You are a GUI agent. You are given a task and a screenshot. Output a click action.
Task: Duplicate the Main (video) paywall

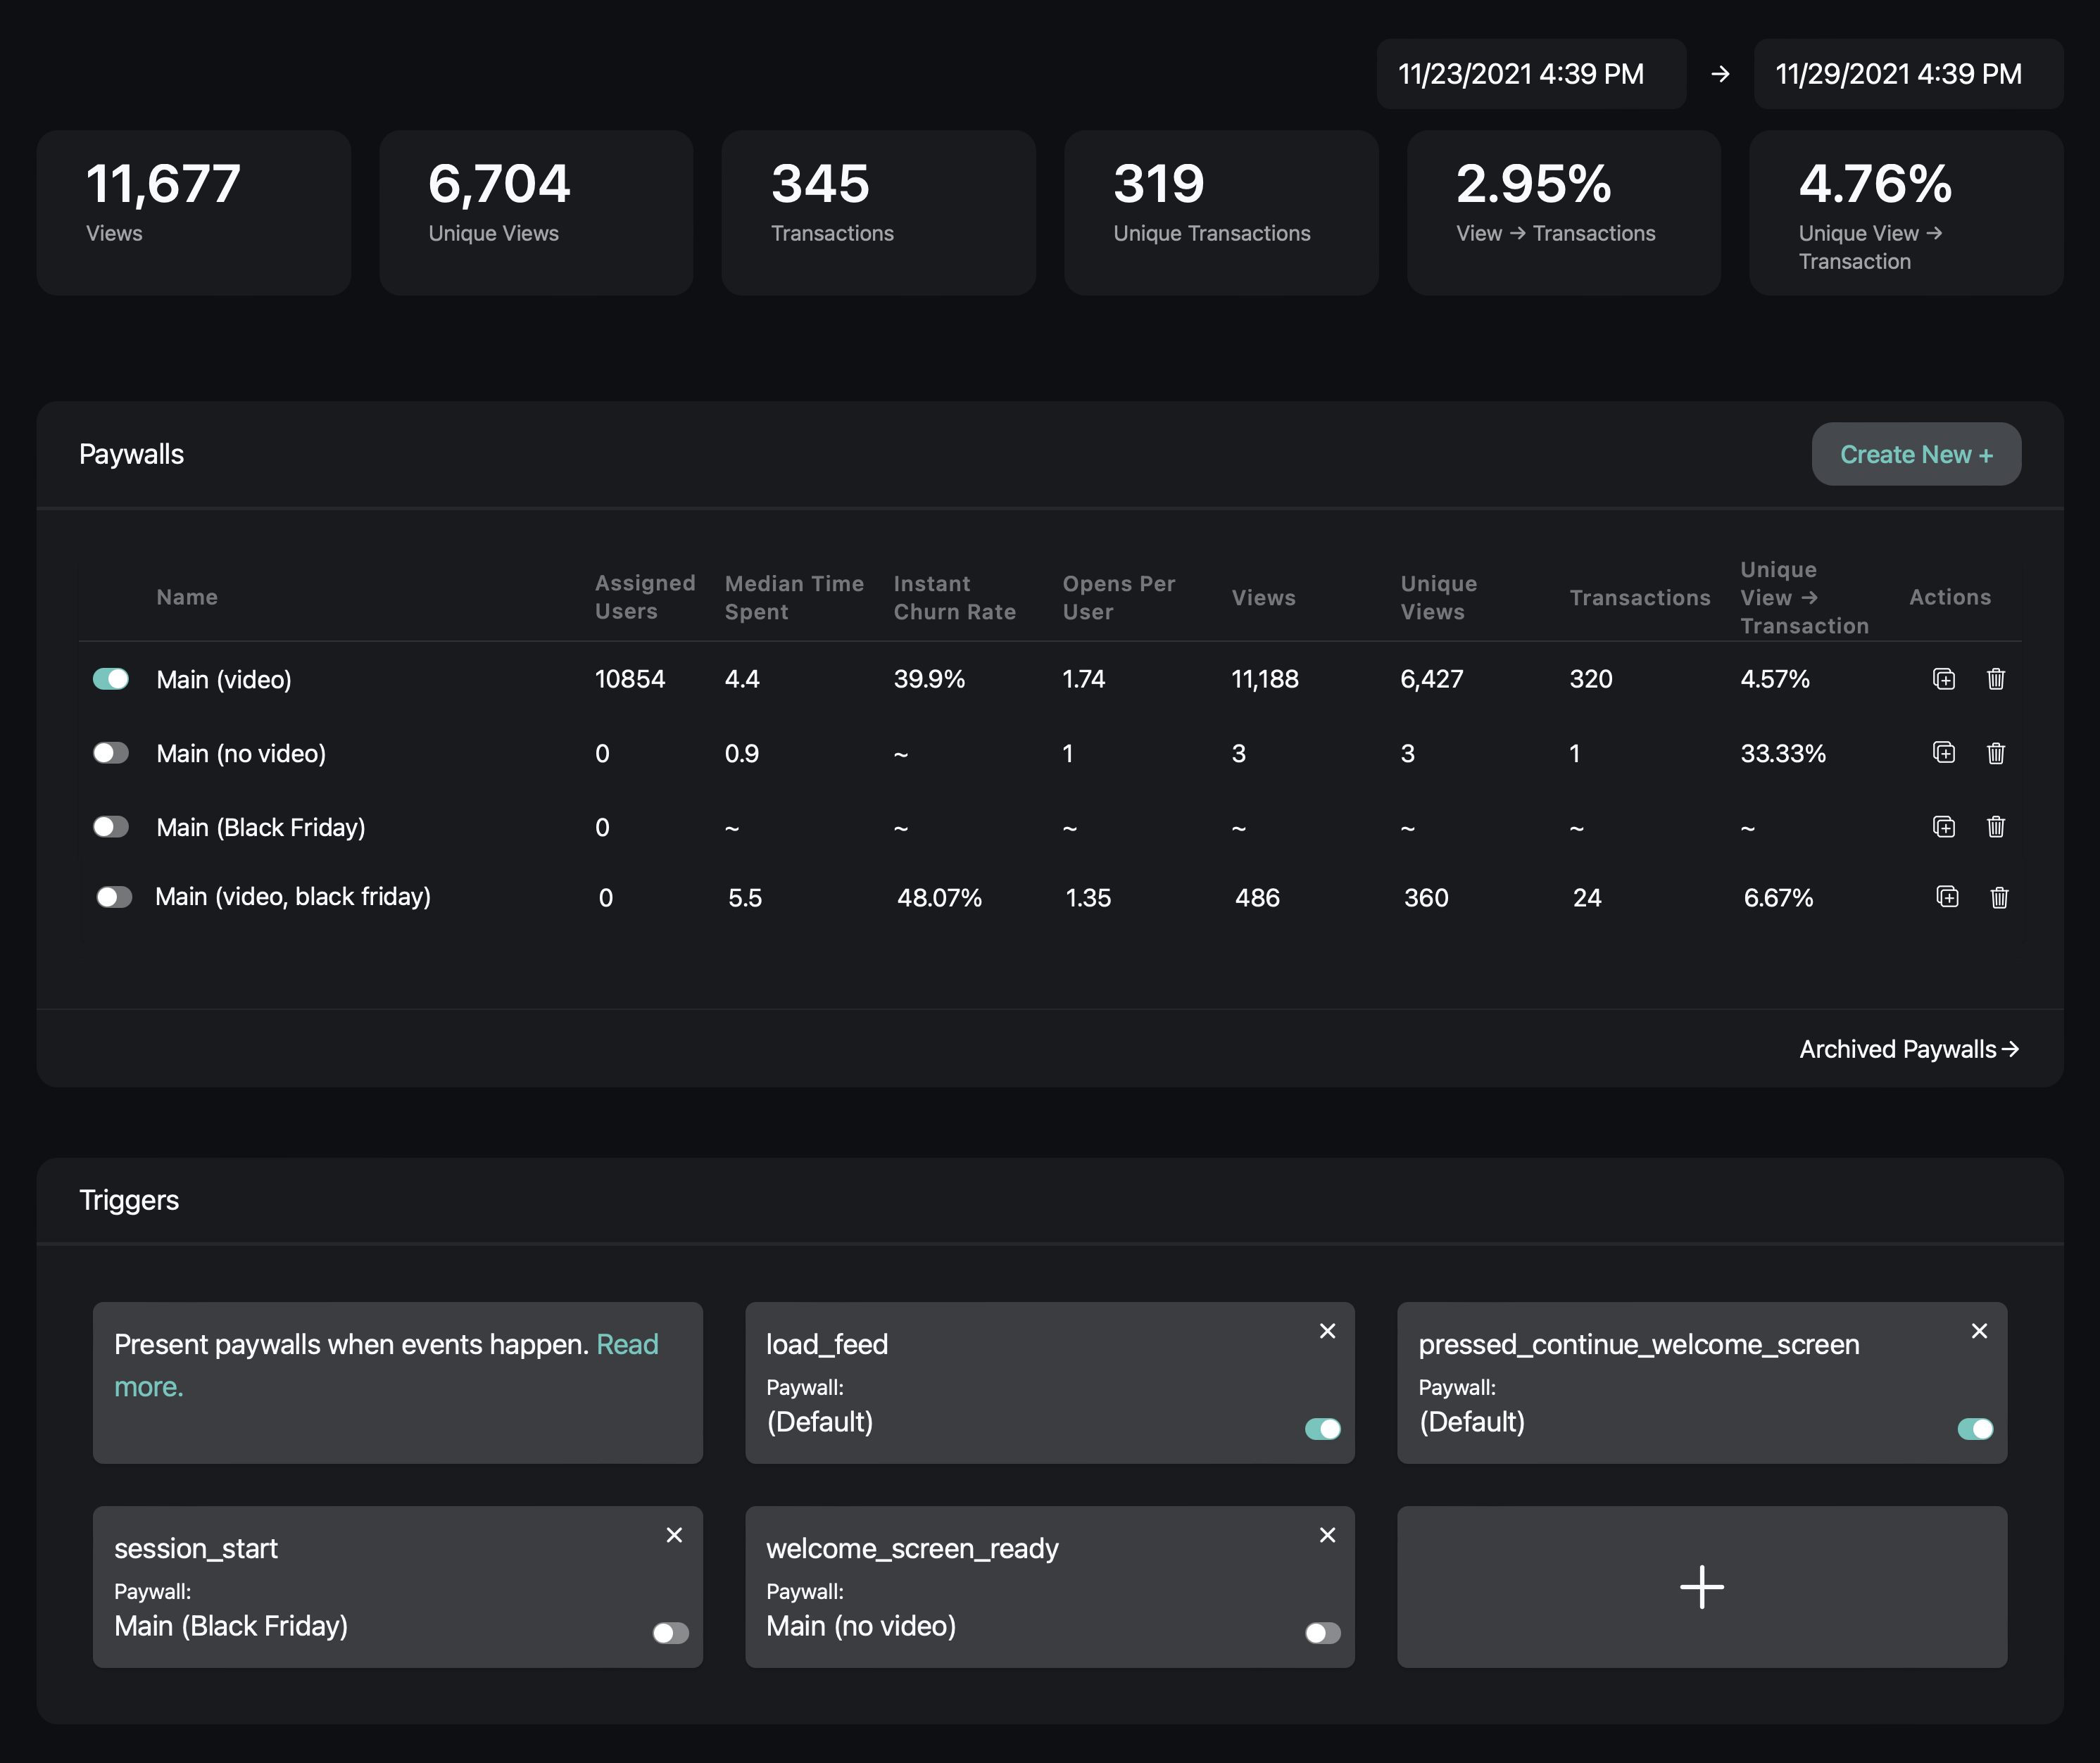[1944, 679]
